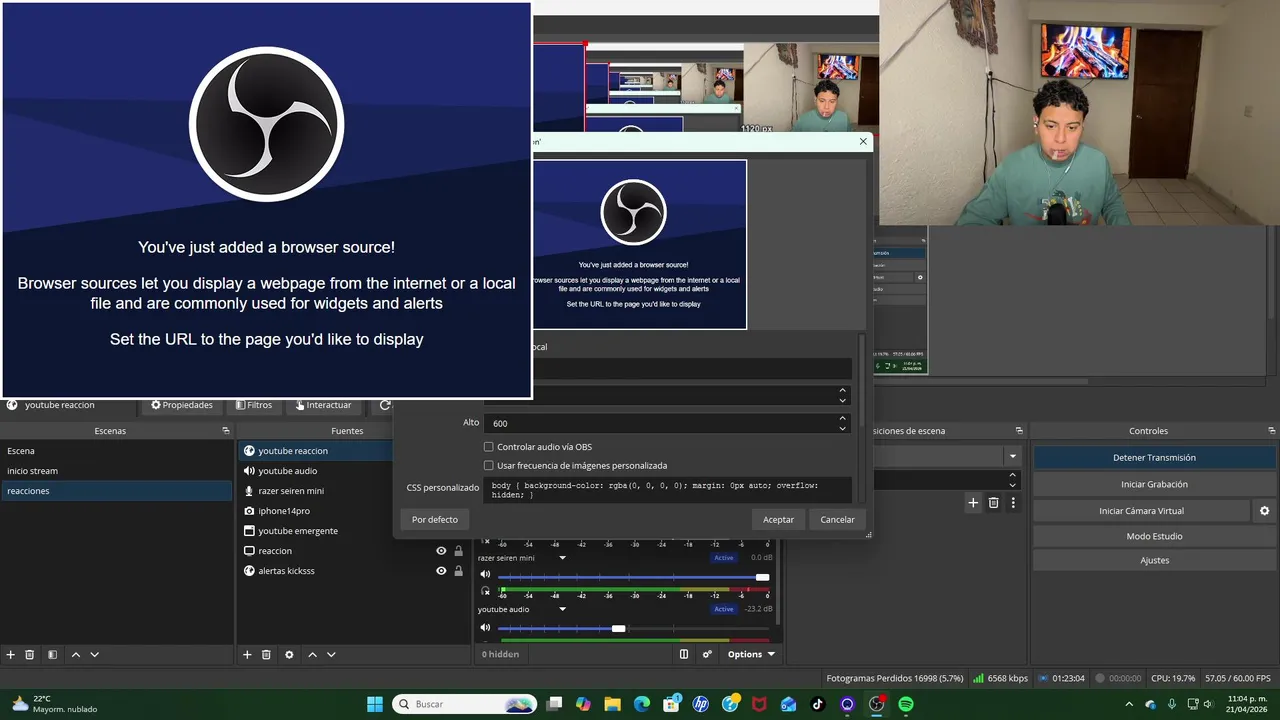Viewport: 1280px width, 720px height.
Task: Edit the CSS personalizado text box
Action: coord(669,490)
